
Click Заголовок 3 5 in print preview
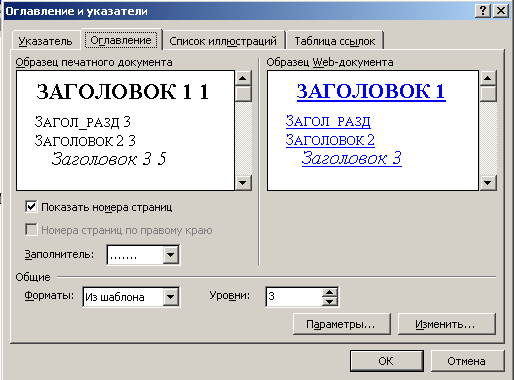coord(109,159)
